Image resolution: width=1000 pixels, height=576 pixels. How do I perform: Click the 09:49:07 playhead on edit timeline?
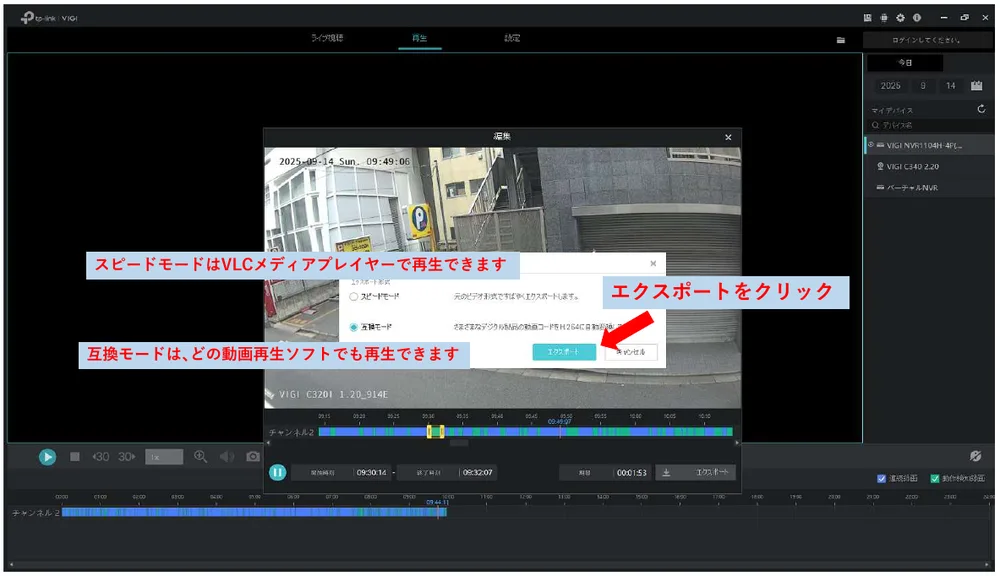point(560,422)
